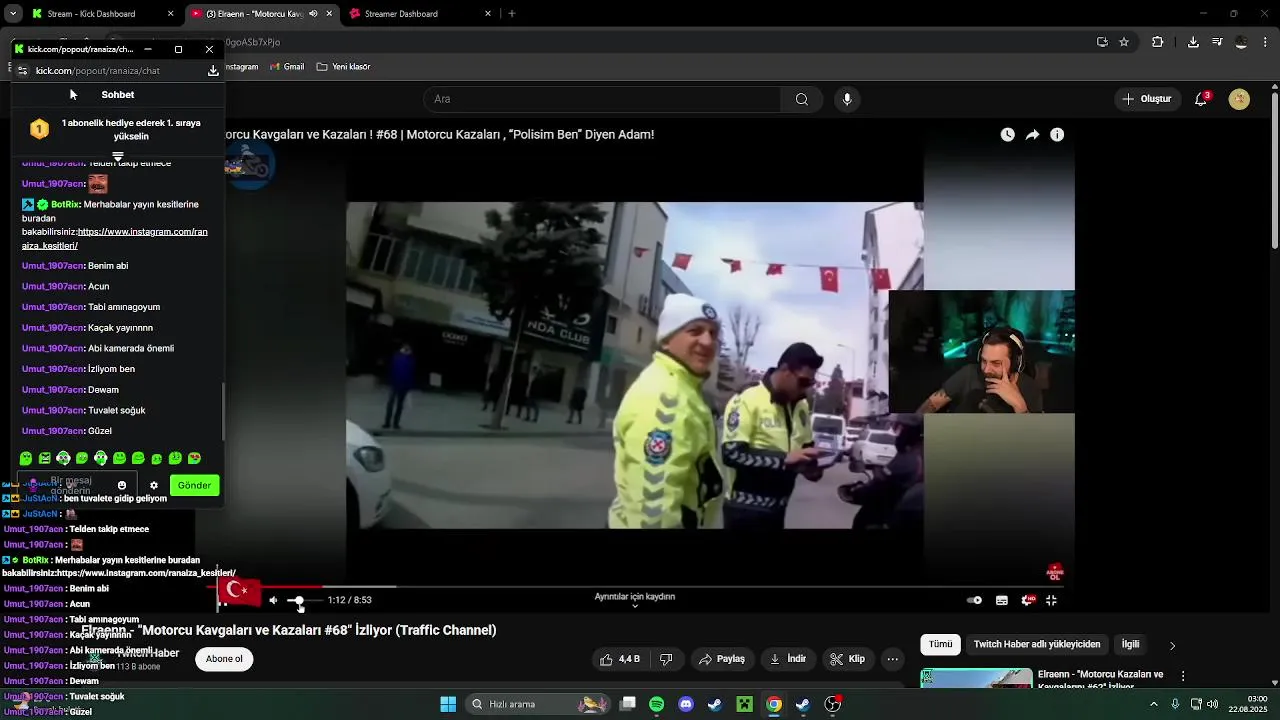
Task: Show hidden system tray icons chevron
Action: (1156, 704)
